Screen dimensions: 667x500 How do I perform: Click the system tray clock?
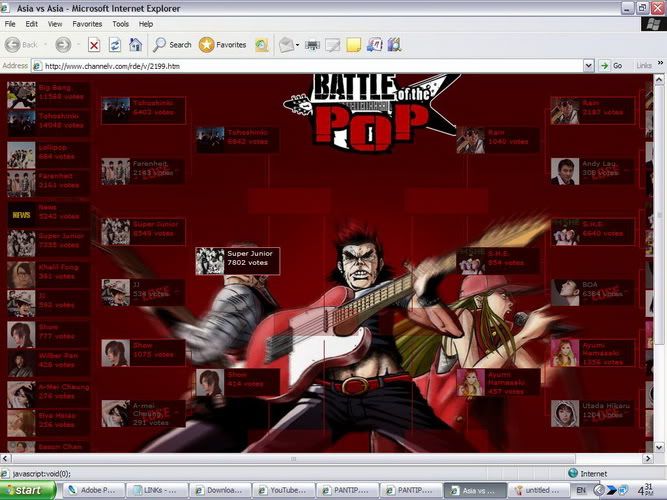(645, 490)
